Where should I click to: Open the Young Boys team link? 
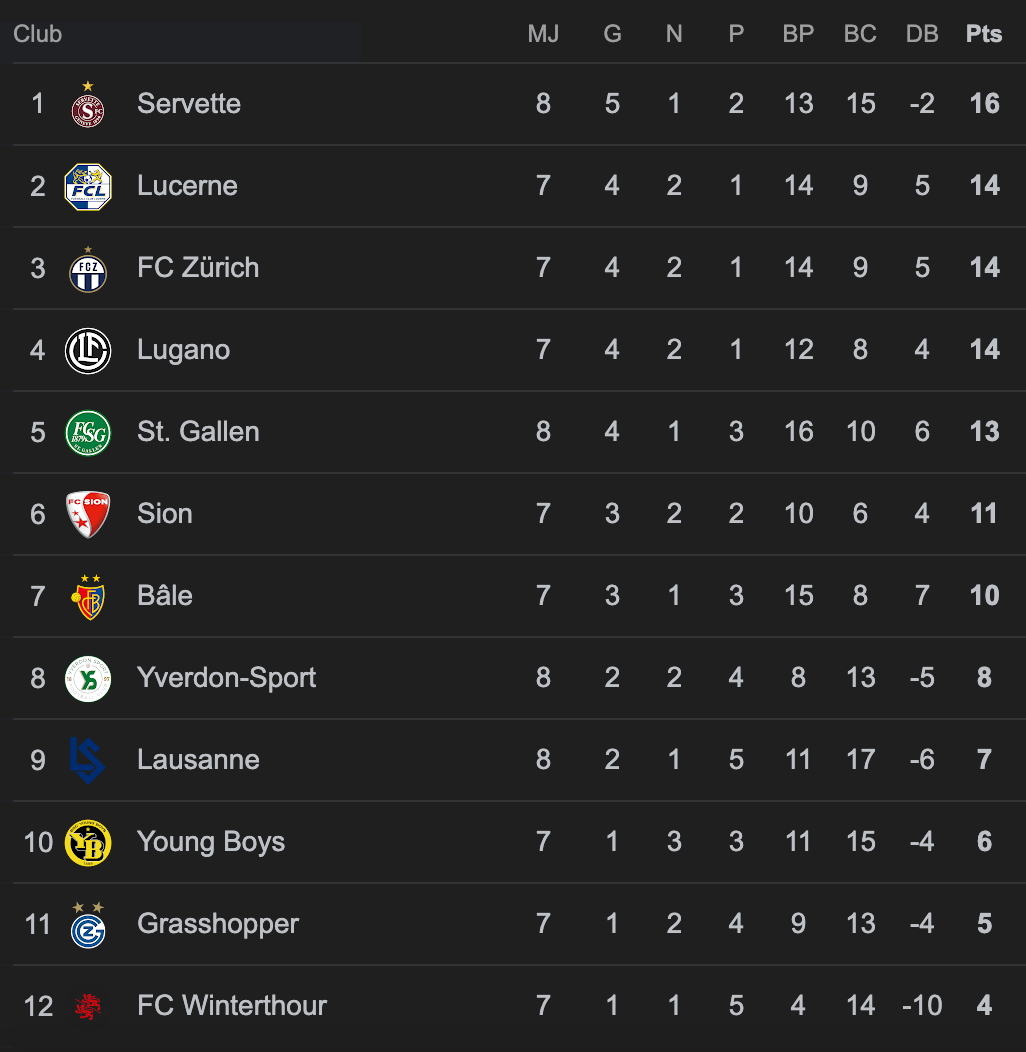point(211,842)
